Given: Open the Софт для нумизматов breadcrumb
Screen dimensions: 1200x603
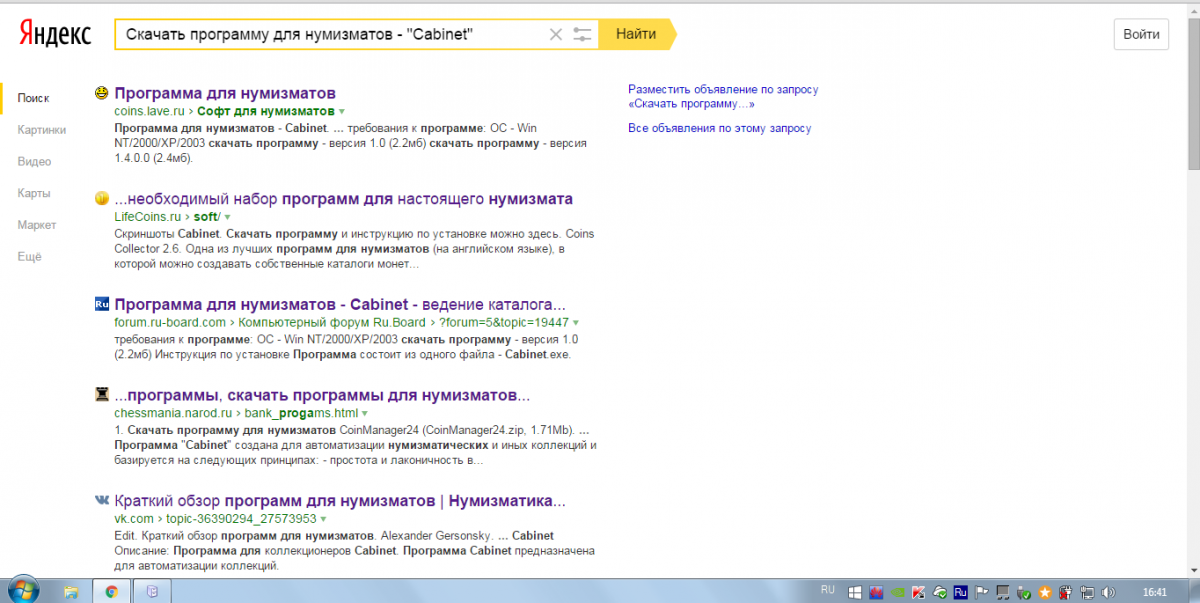Looking at the screenshot, I should point(265,111).
